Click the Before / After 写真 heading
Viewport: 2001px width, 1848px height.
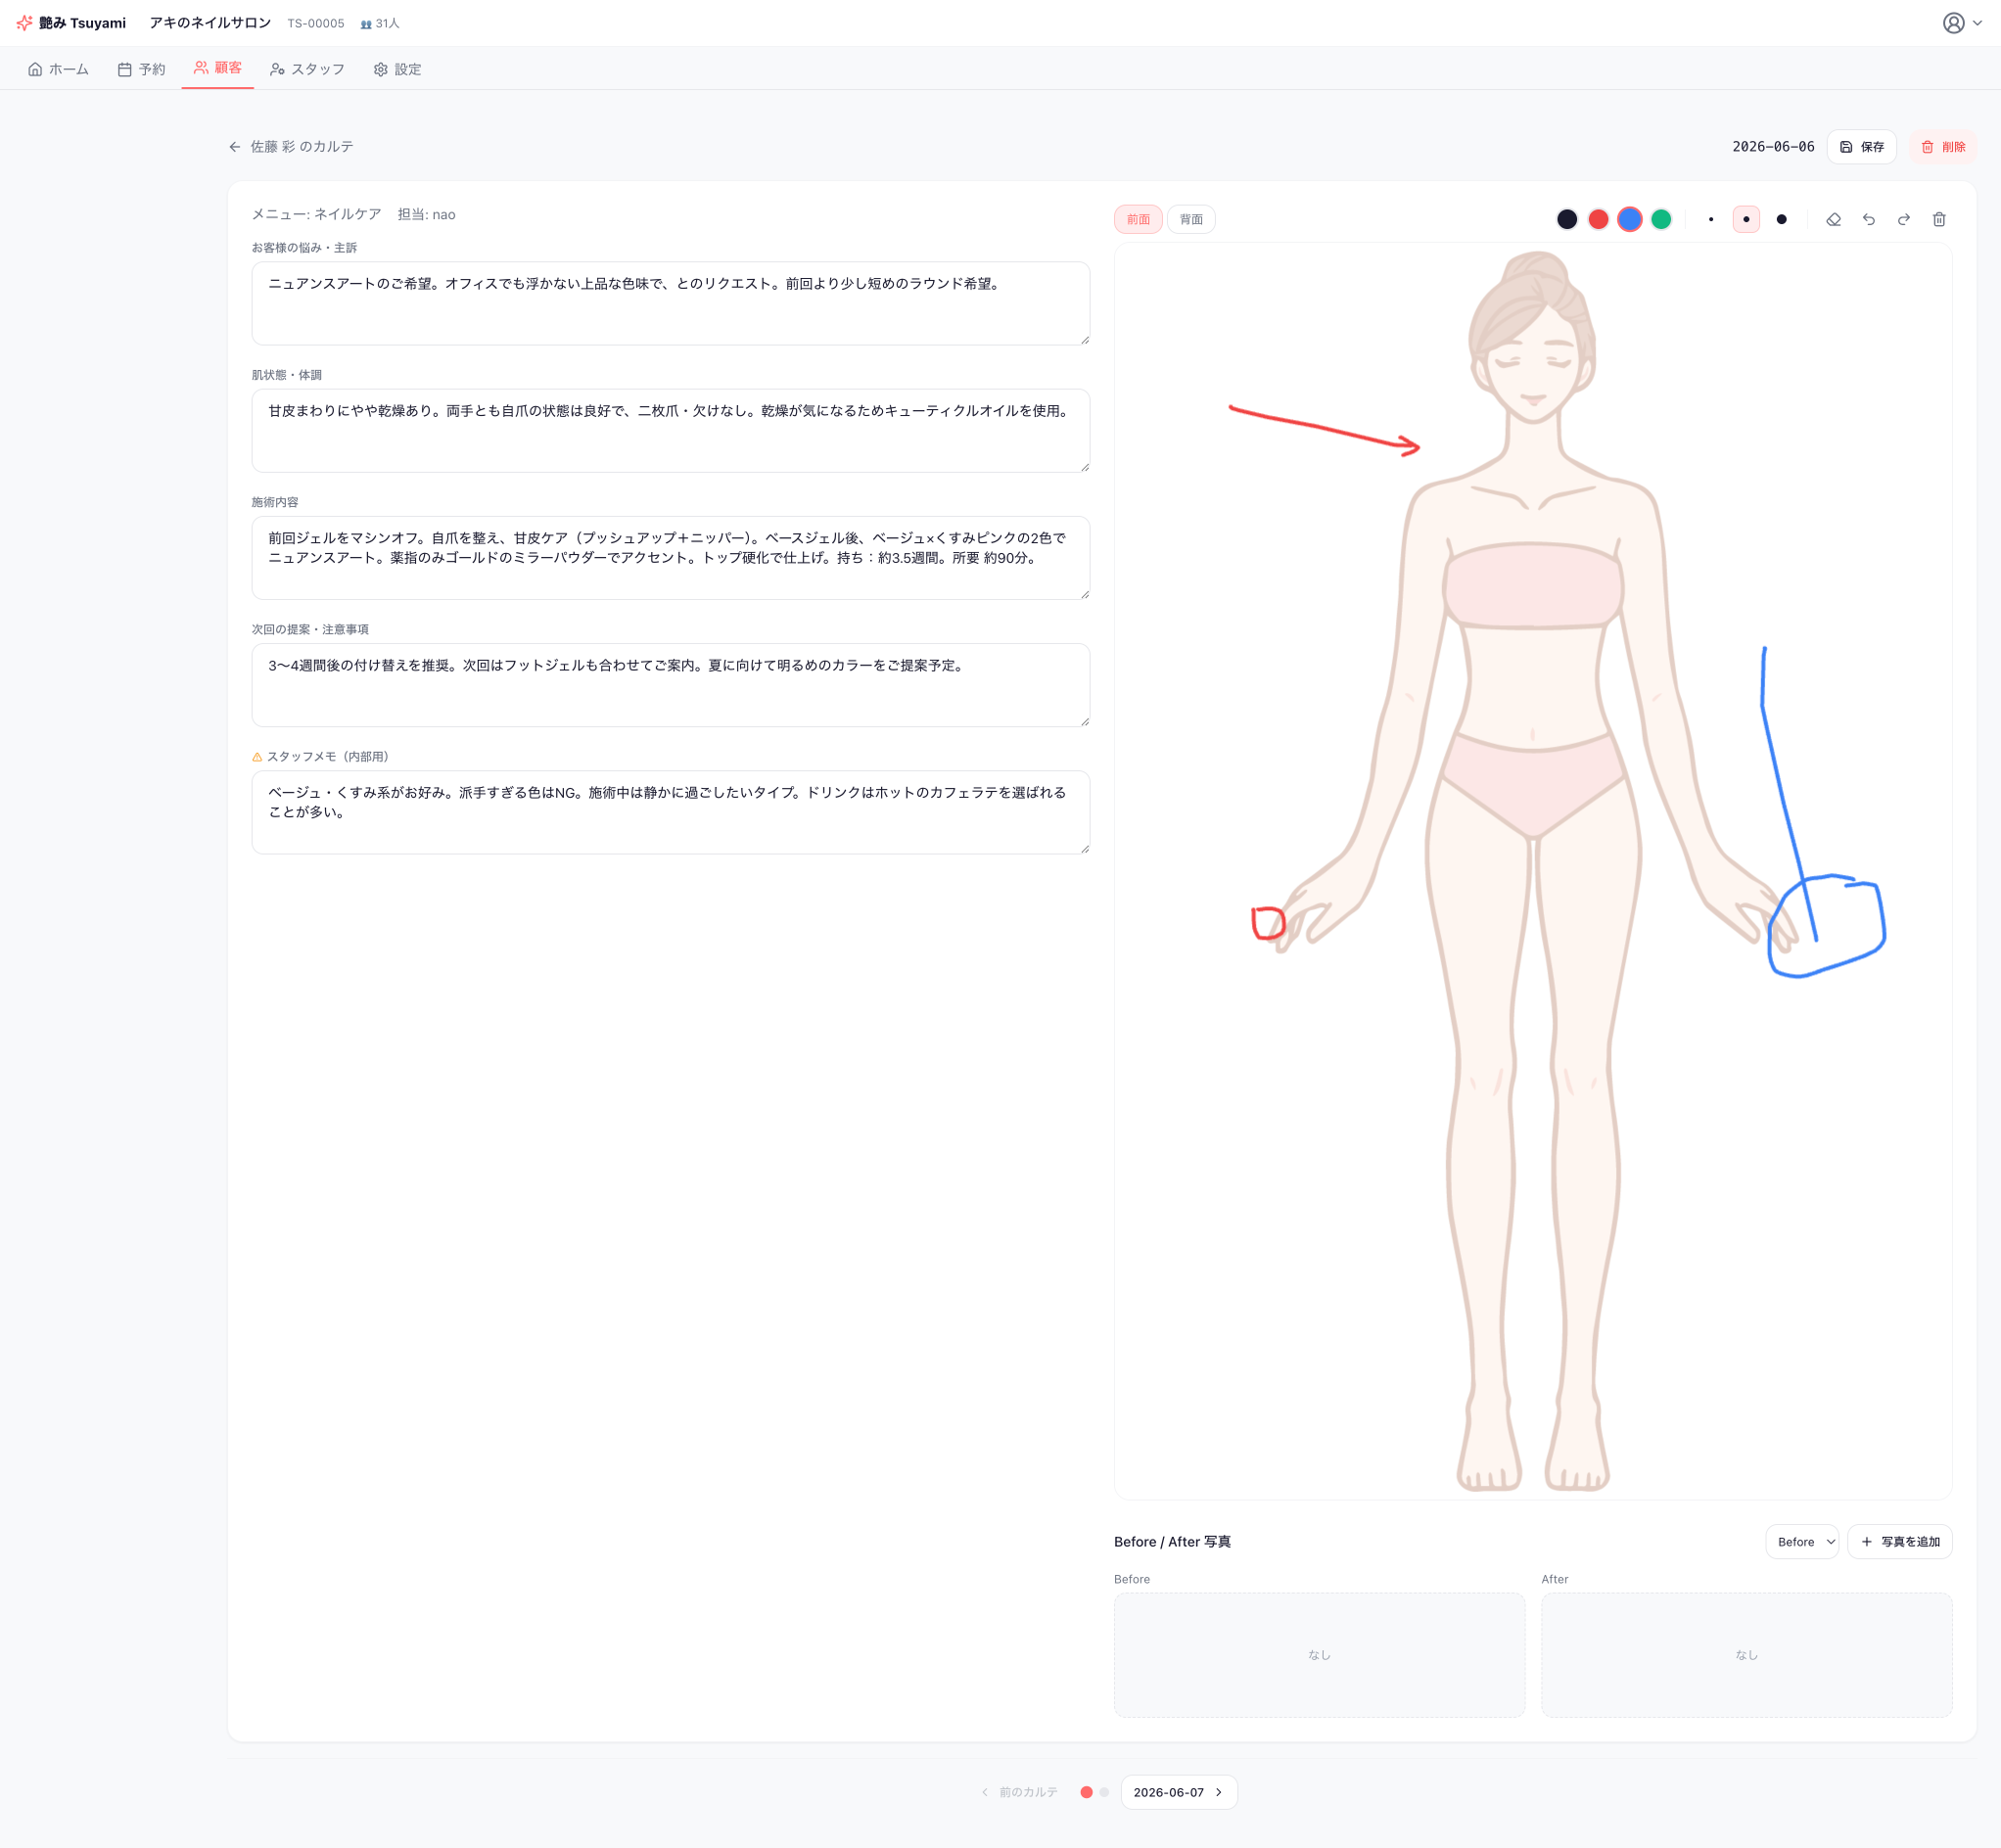click(1172, 1542)
